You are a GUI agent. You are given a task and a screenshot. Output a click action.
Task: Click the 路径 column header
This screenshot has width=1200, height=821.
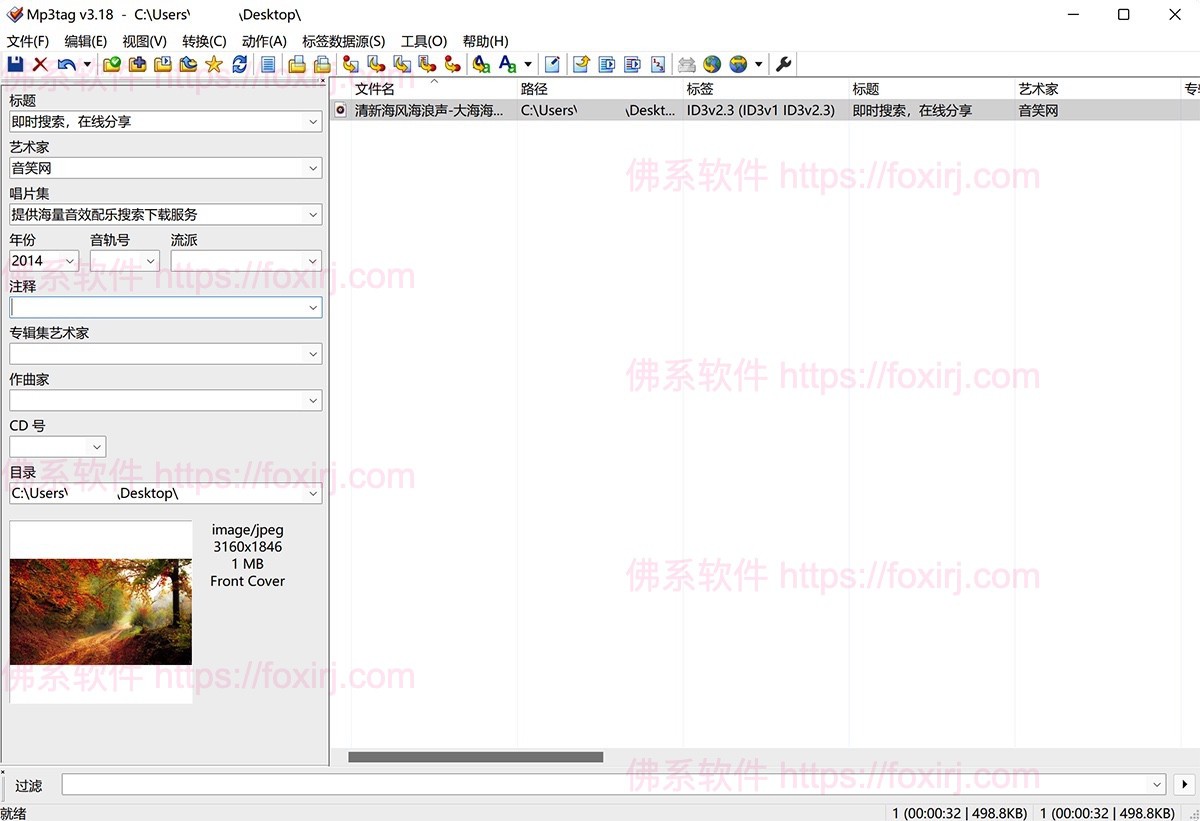click(x=533, y=88)
